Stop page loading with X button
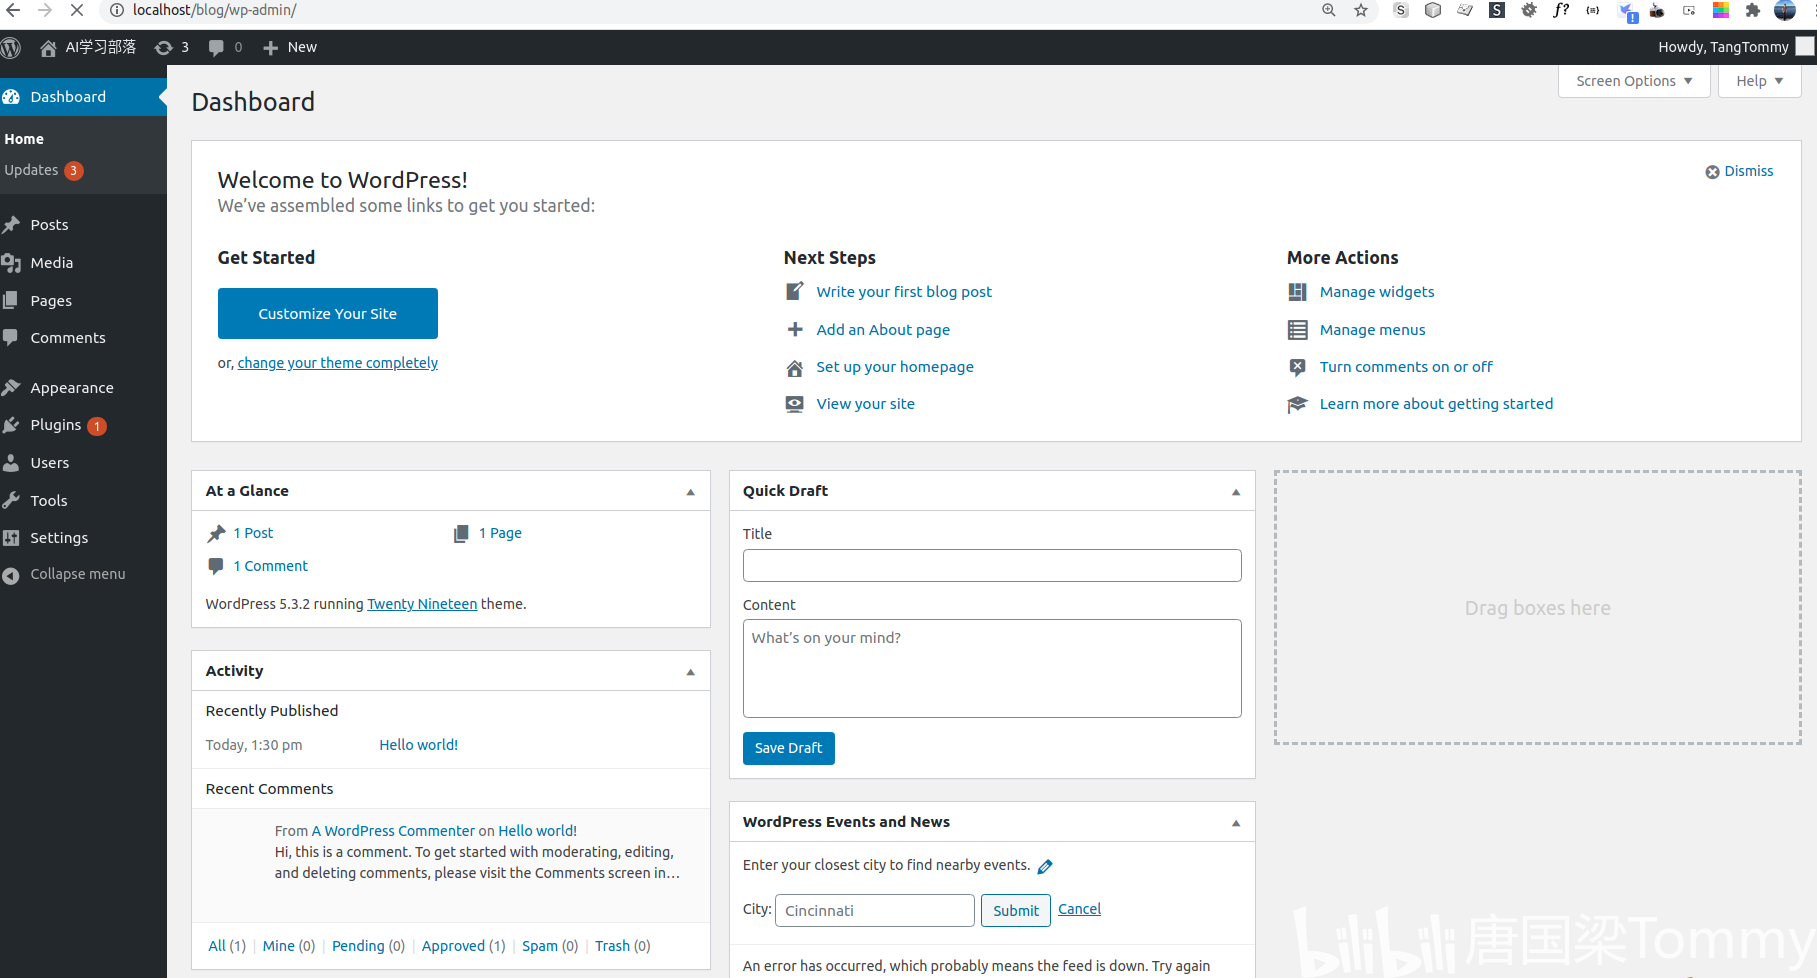This screenshot has height=978, width=1817. [76, 10]
